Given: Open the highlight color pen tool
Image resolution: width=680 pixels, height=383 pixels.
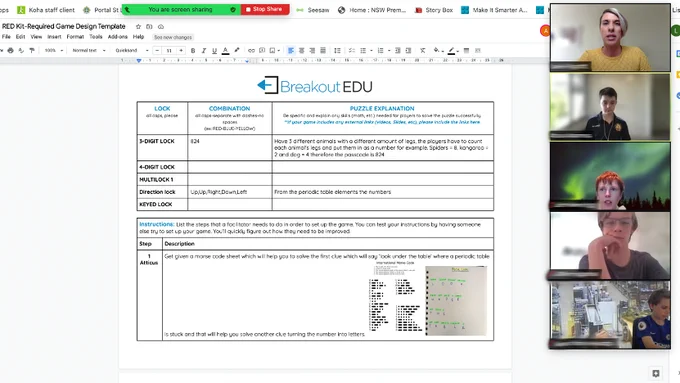Looking at the screenshot, I should click(x=237, y=50).
